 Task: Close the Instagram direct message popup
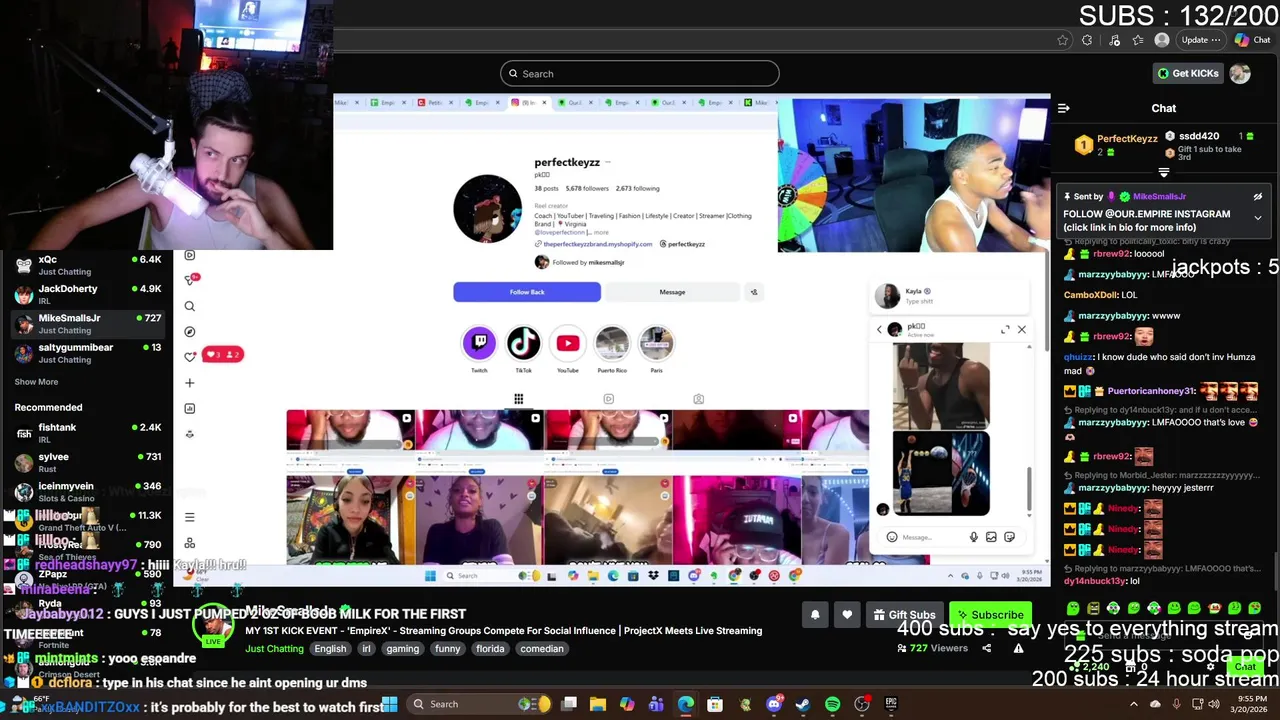coord(1021,329)
